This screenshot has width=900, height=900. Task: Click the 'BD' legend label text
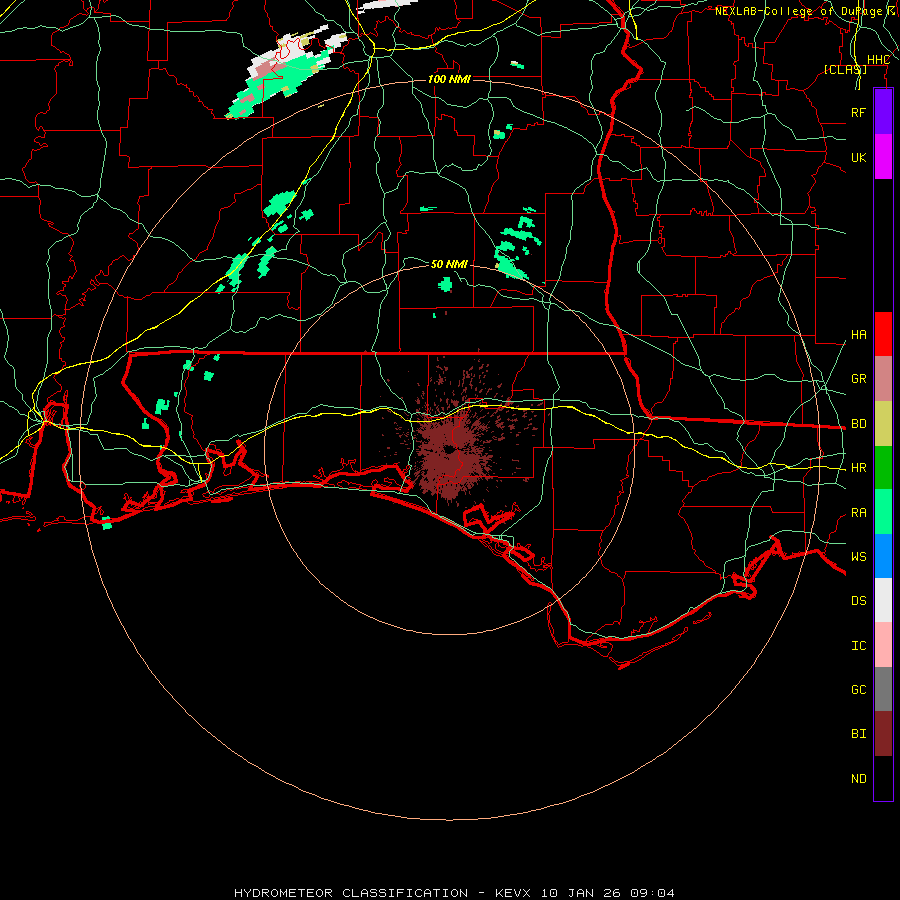[858, 424]
